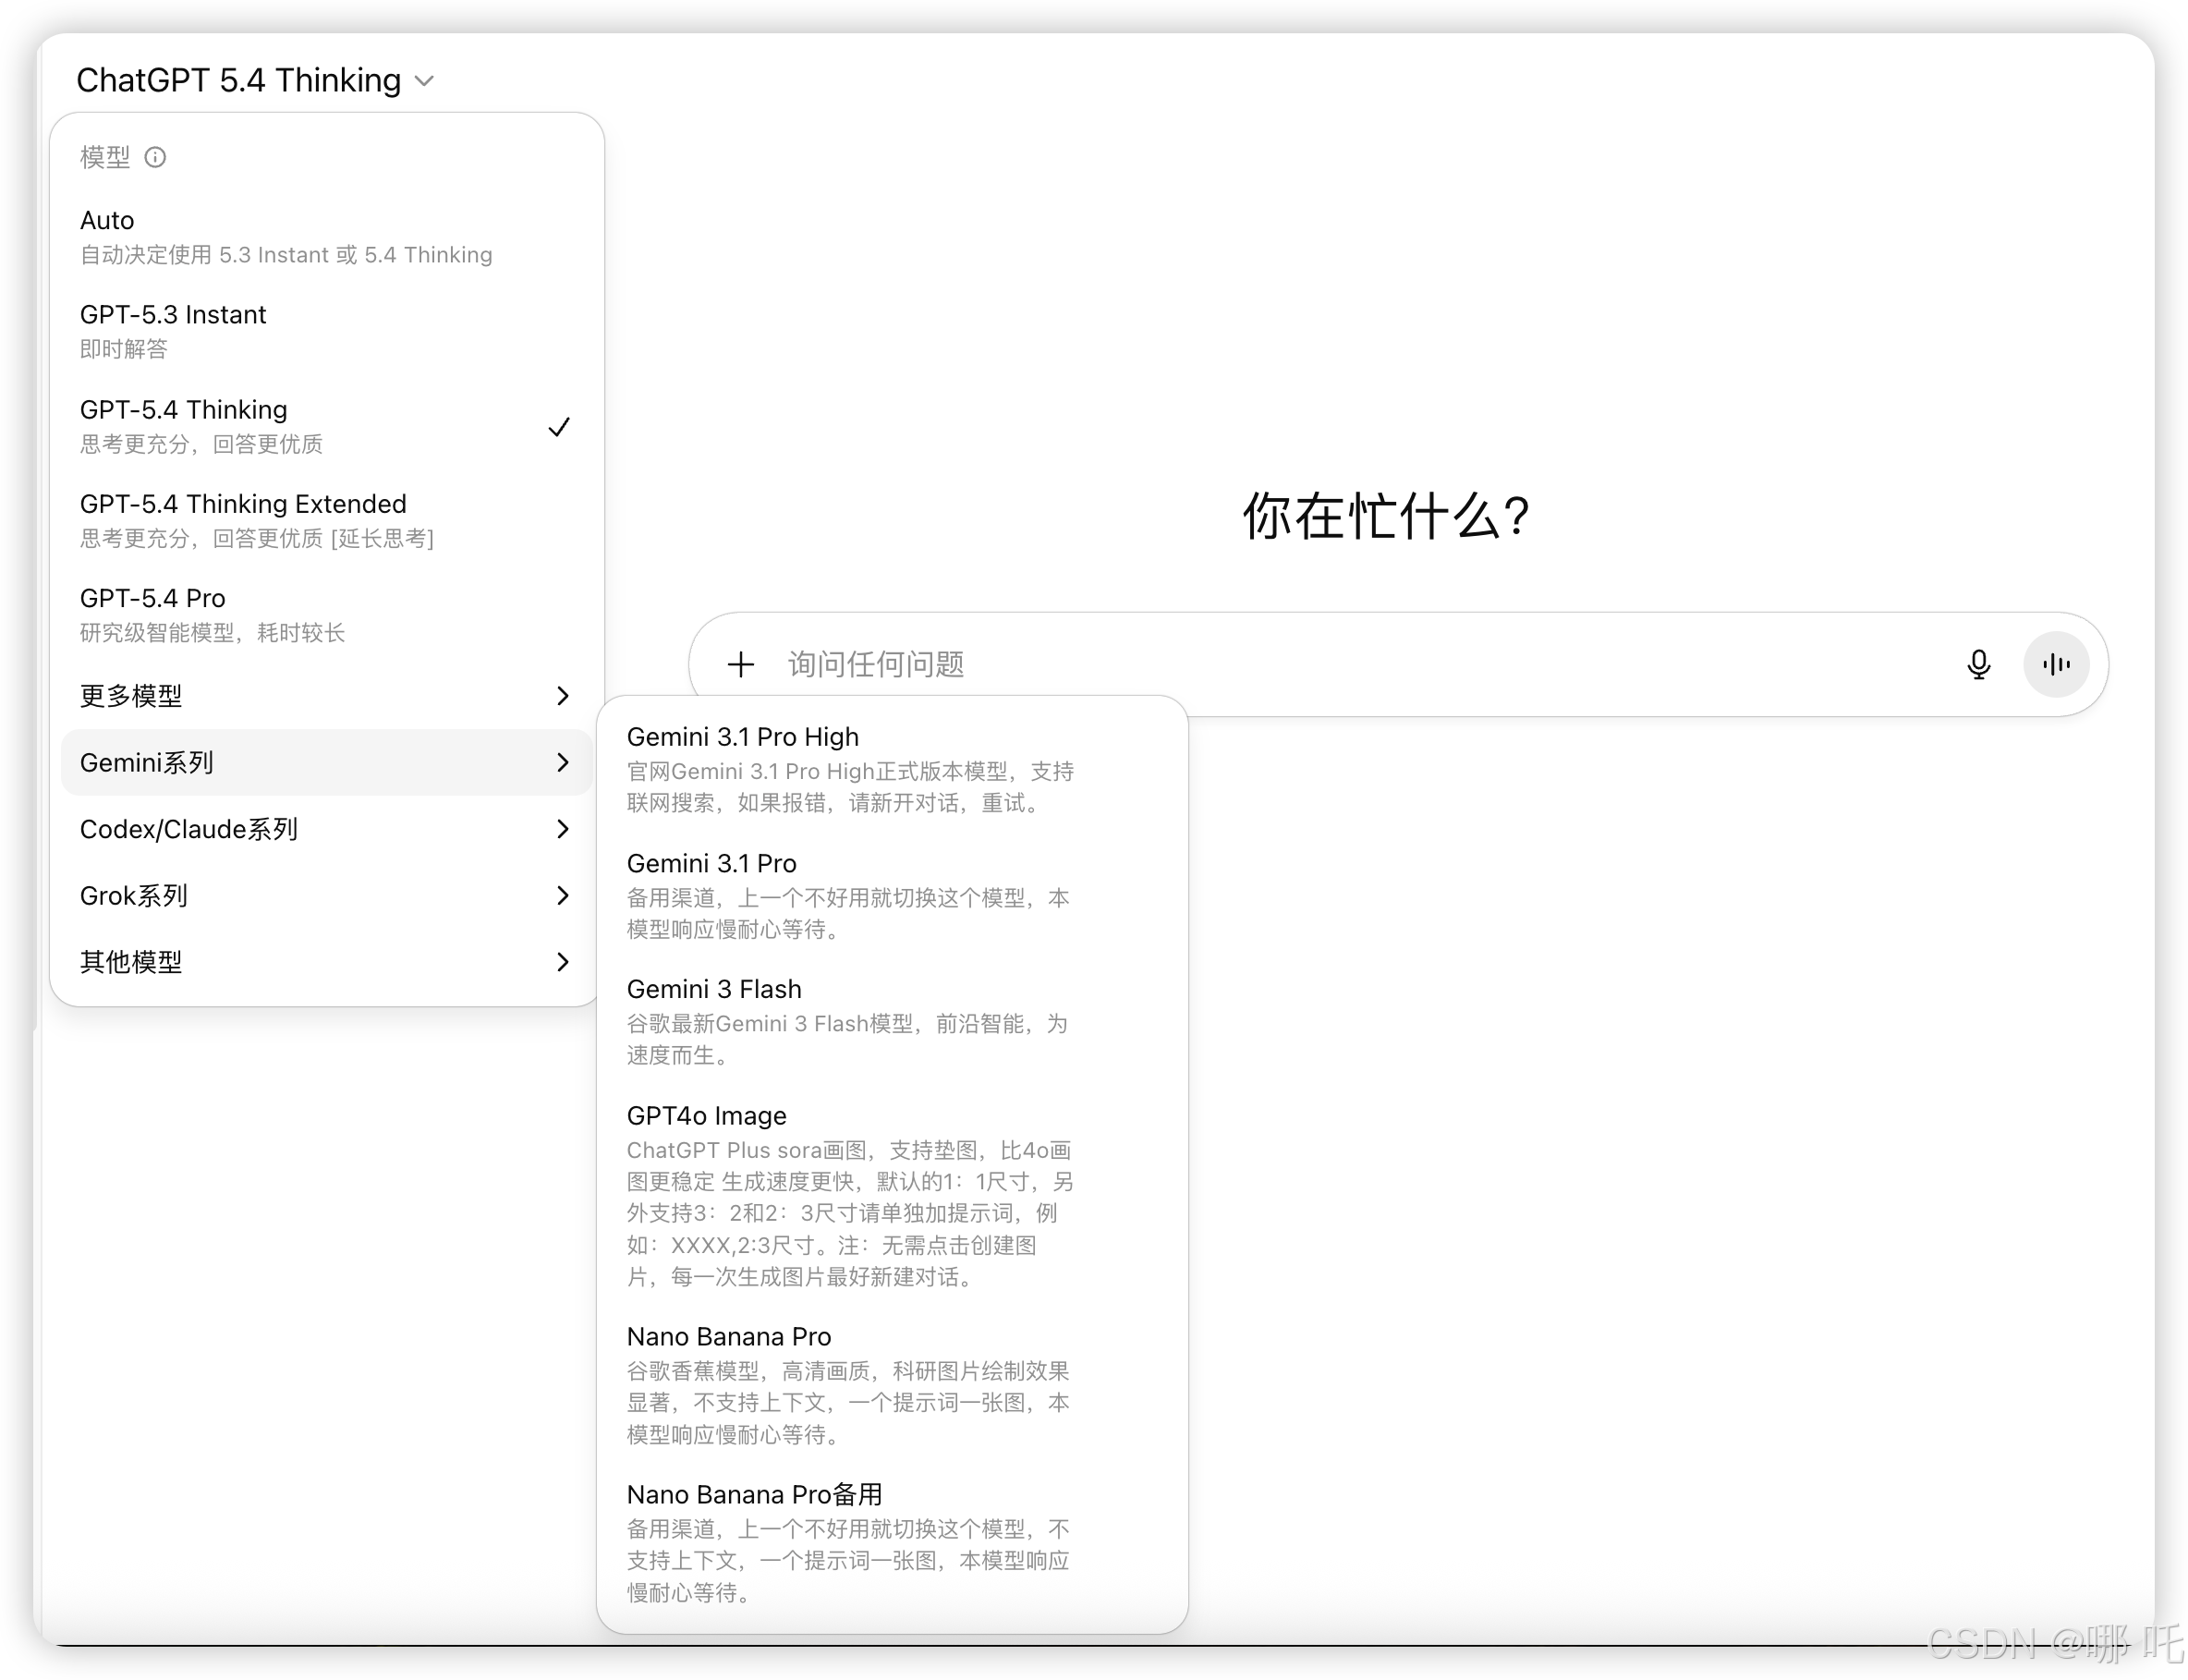Expand the Grok系列 submenu arrow
Screen dimensions: 2188x1680
(x=562, y=896)
